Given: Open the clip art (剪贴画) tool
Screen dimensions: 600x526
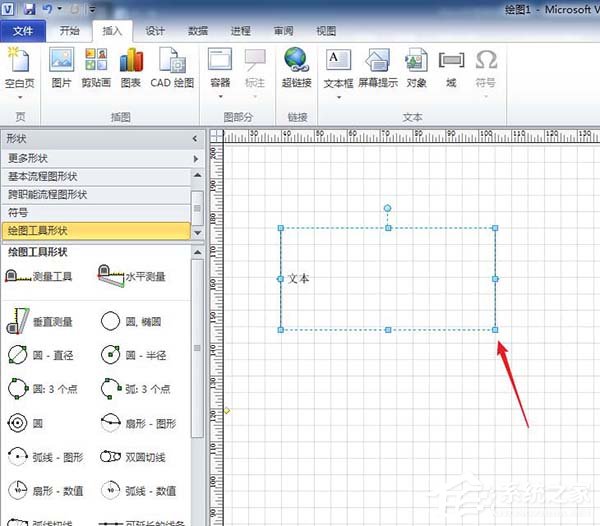Looking at the screenshot, I should click(96, 67).
